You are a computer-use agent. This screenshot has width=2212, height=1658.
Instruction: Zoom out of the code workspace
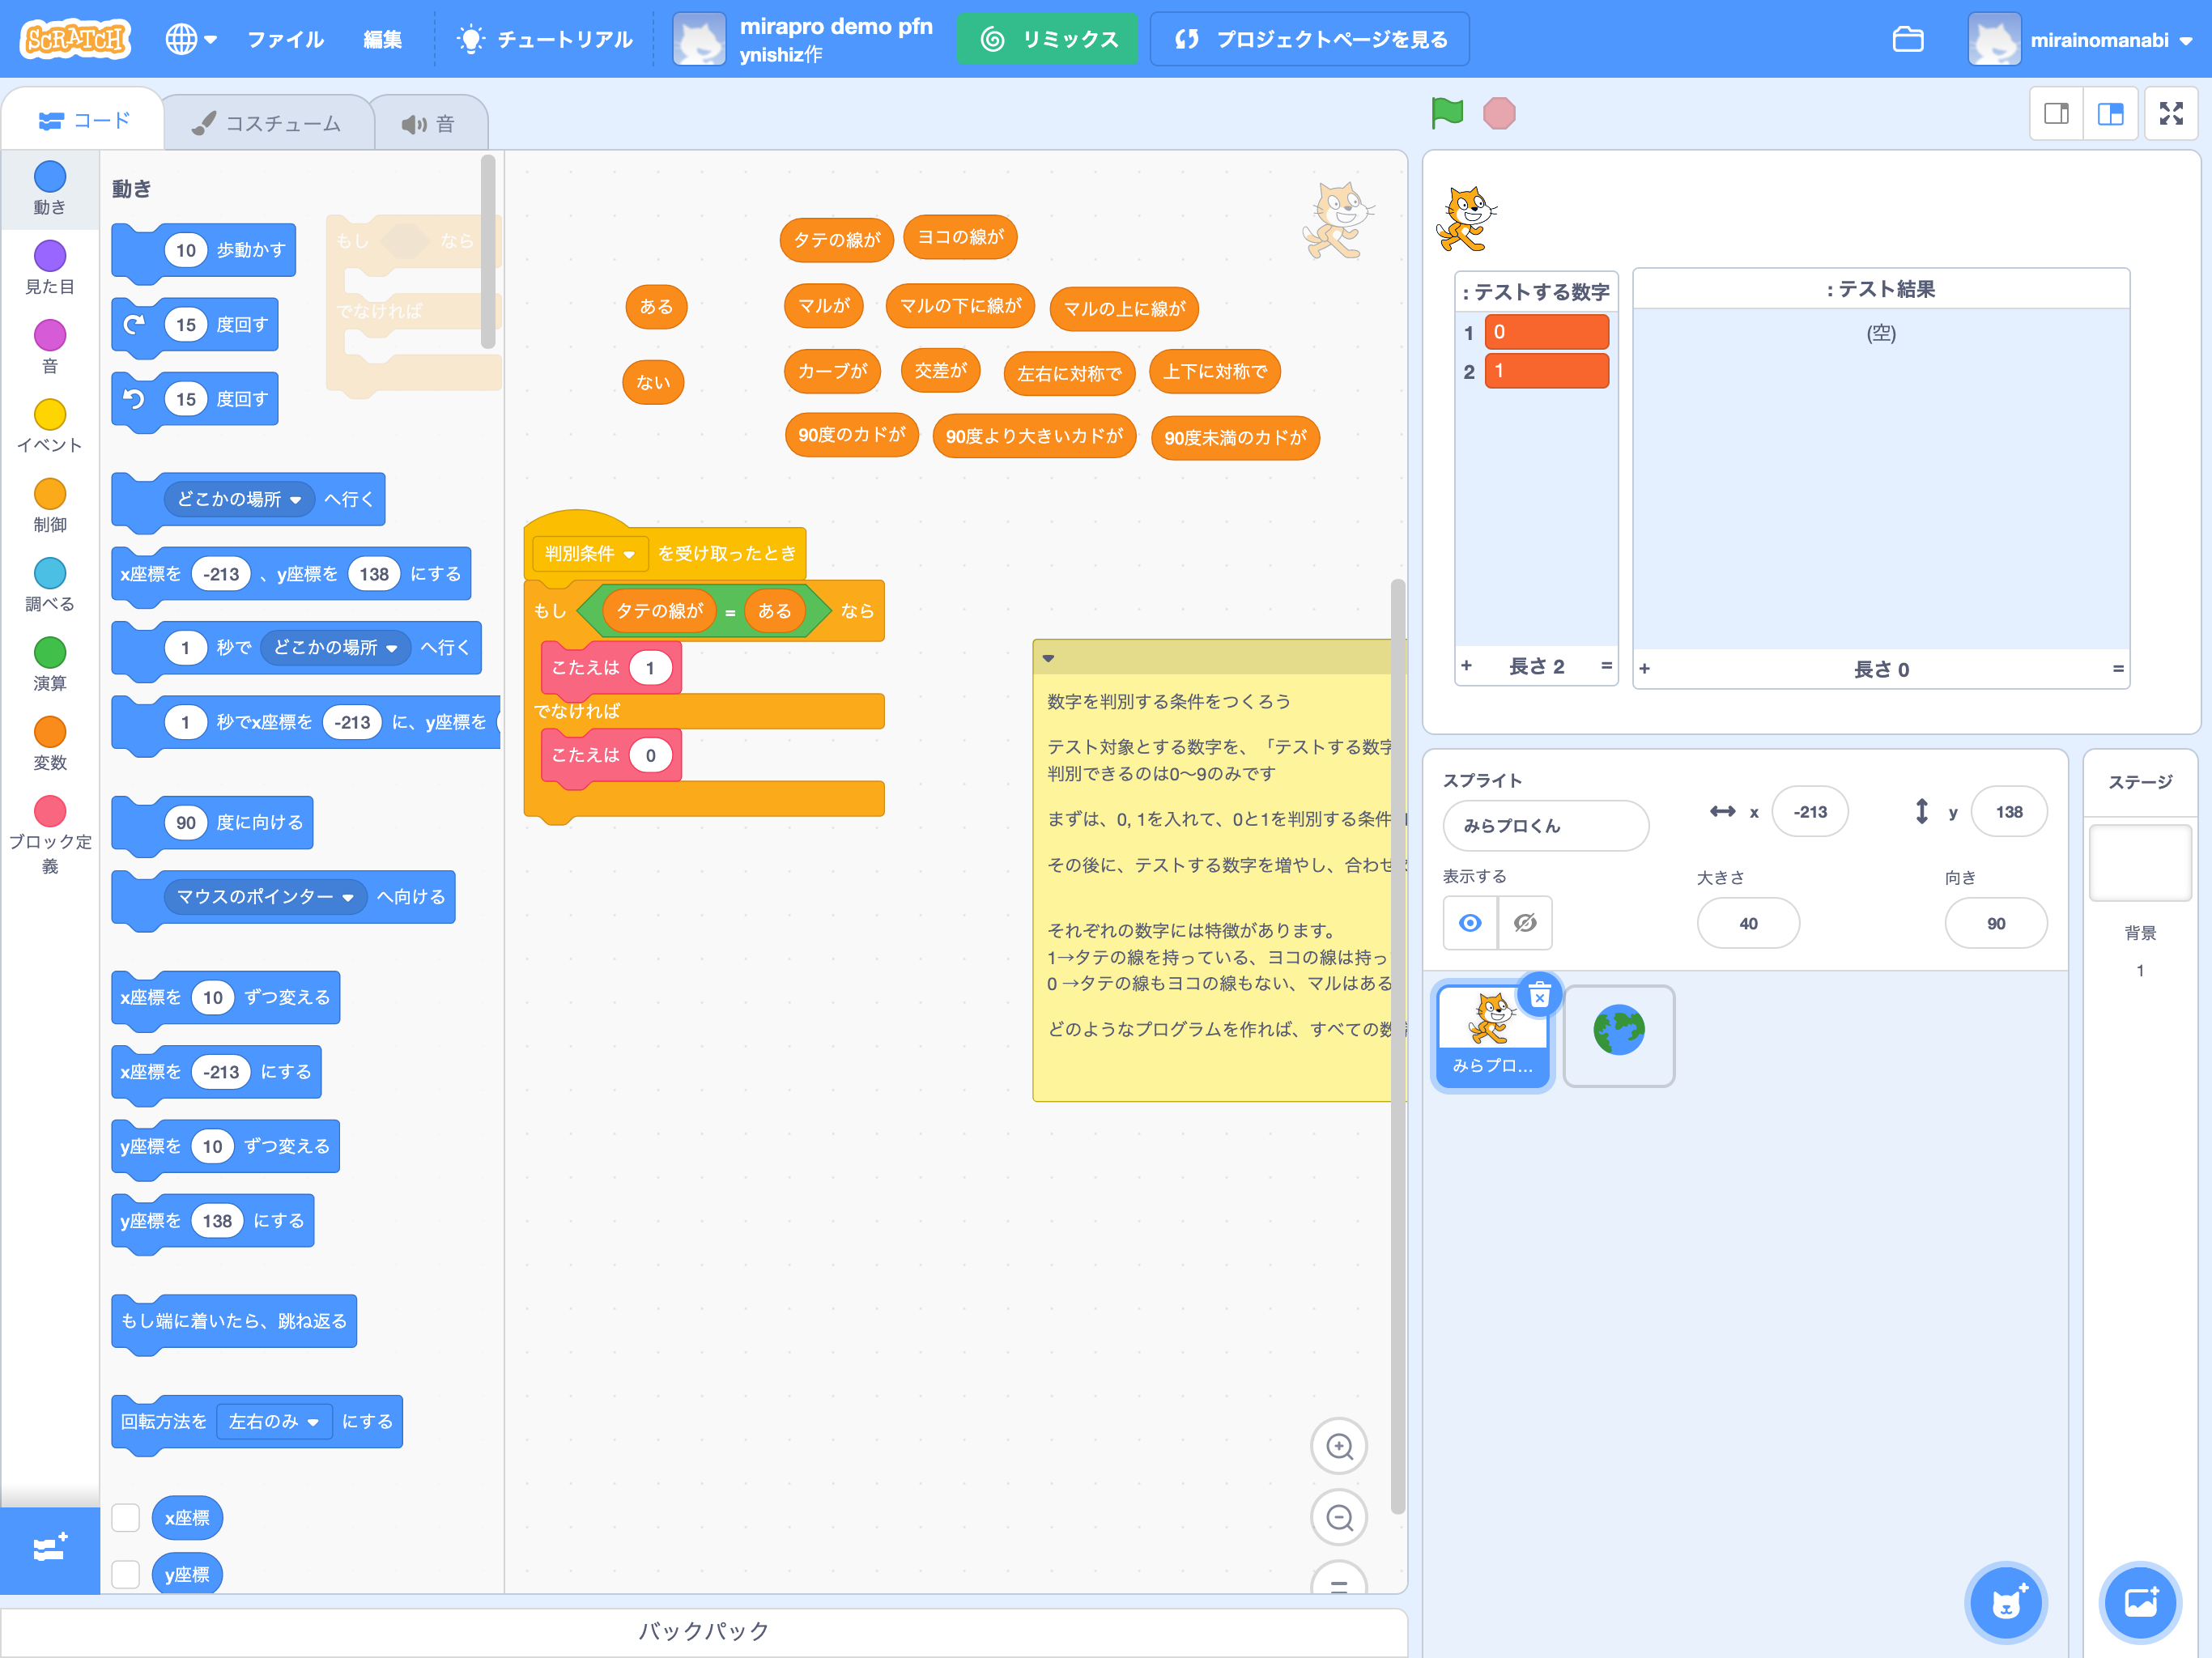point(1339,1518)
